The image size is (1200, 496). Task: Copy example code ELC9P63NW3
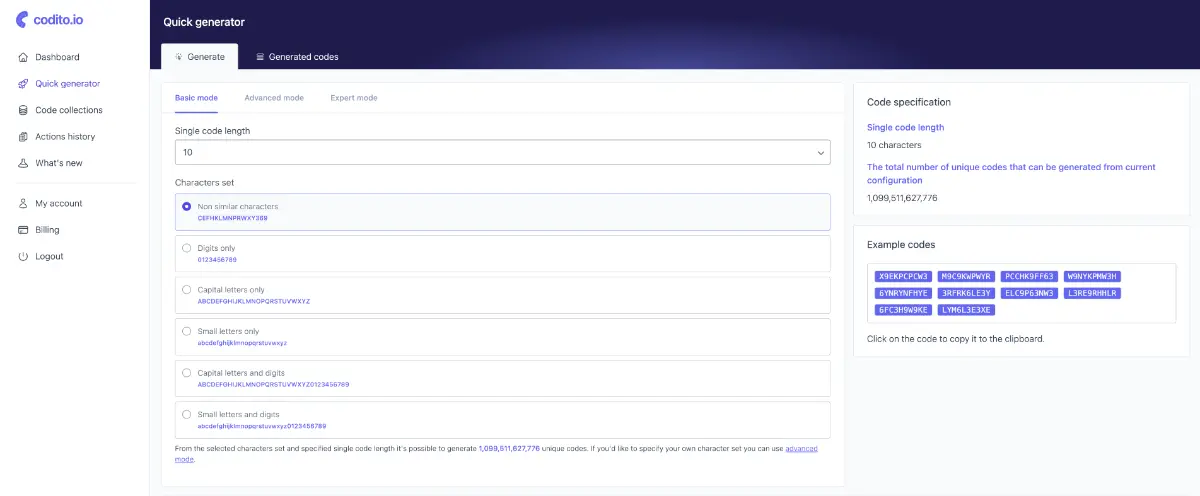point(1029,293)
